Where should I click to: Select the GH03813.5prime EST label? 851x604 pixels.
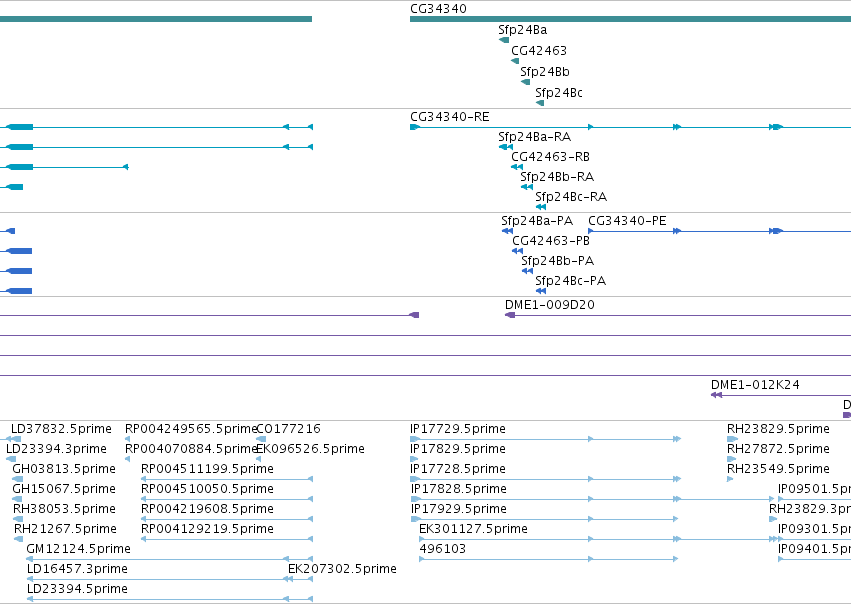[x=64, y=469]
